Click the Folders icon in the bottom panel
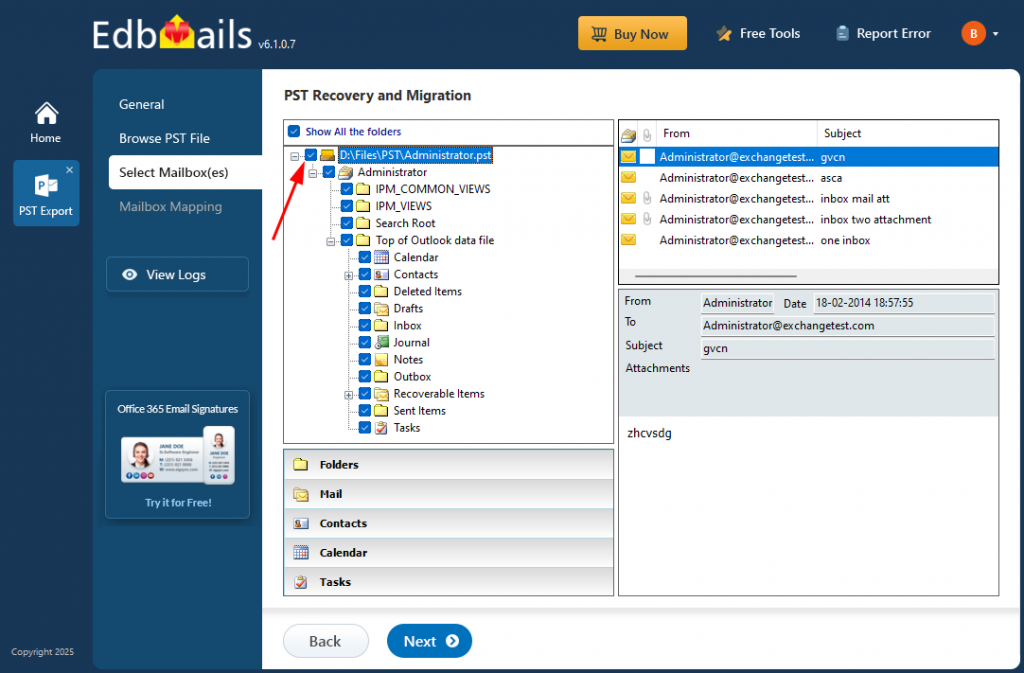Screen dimensions: 1024x673 [300, 465]
